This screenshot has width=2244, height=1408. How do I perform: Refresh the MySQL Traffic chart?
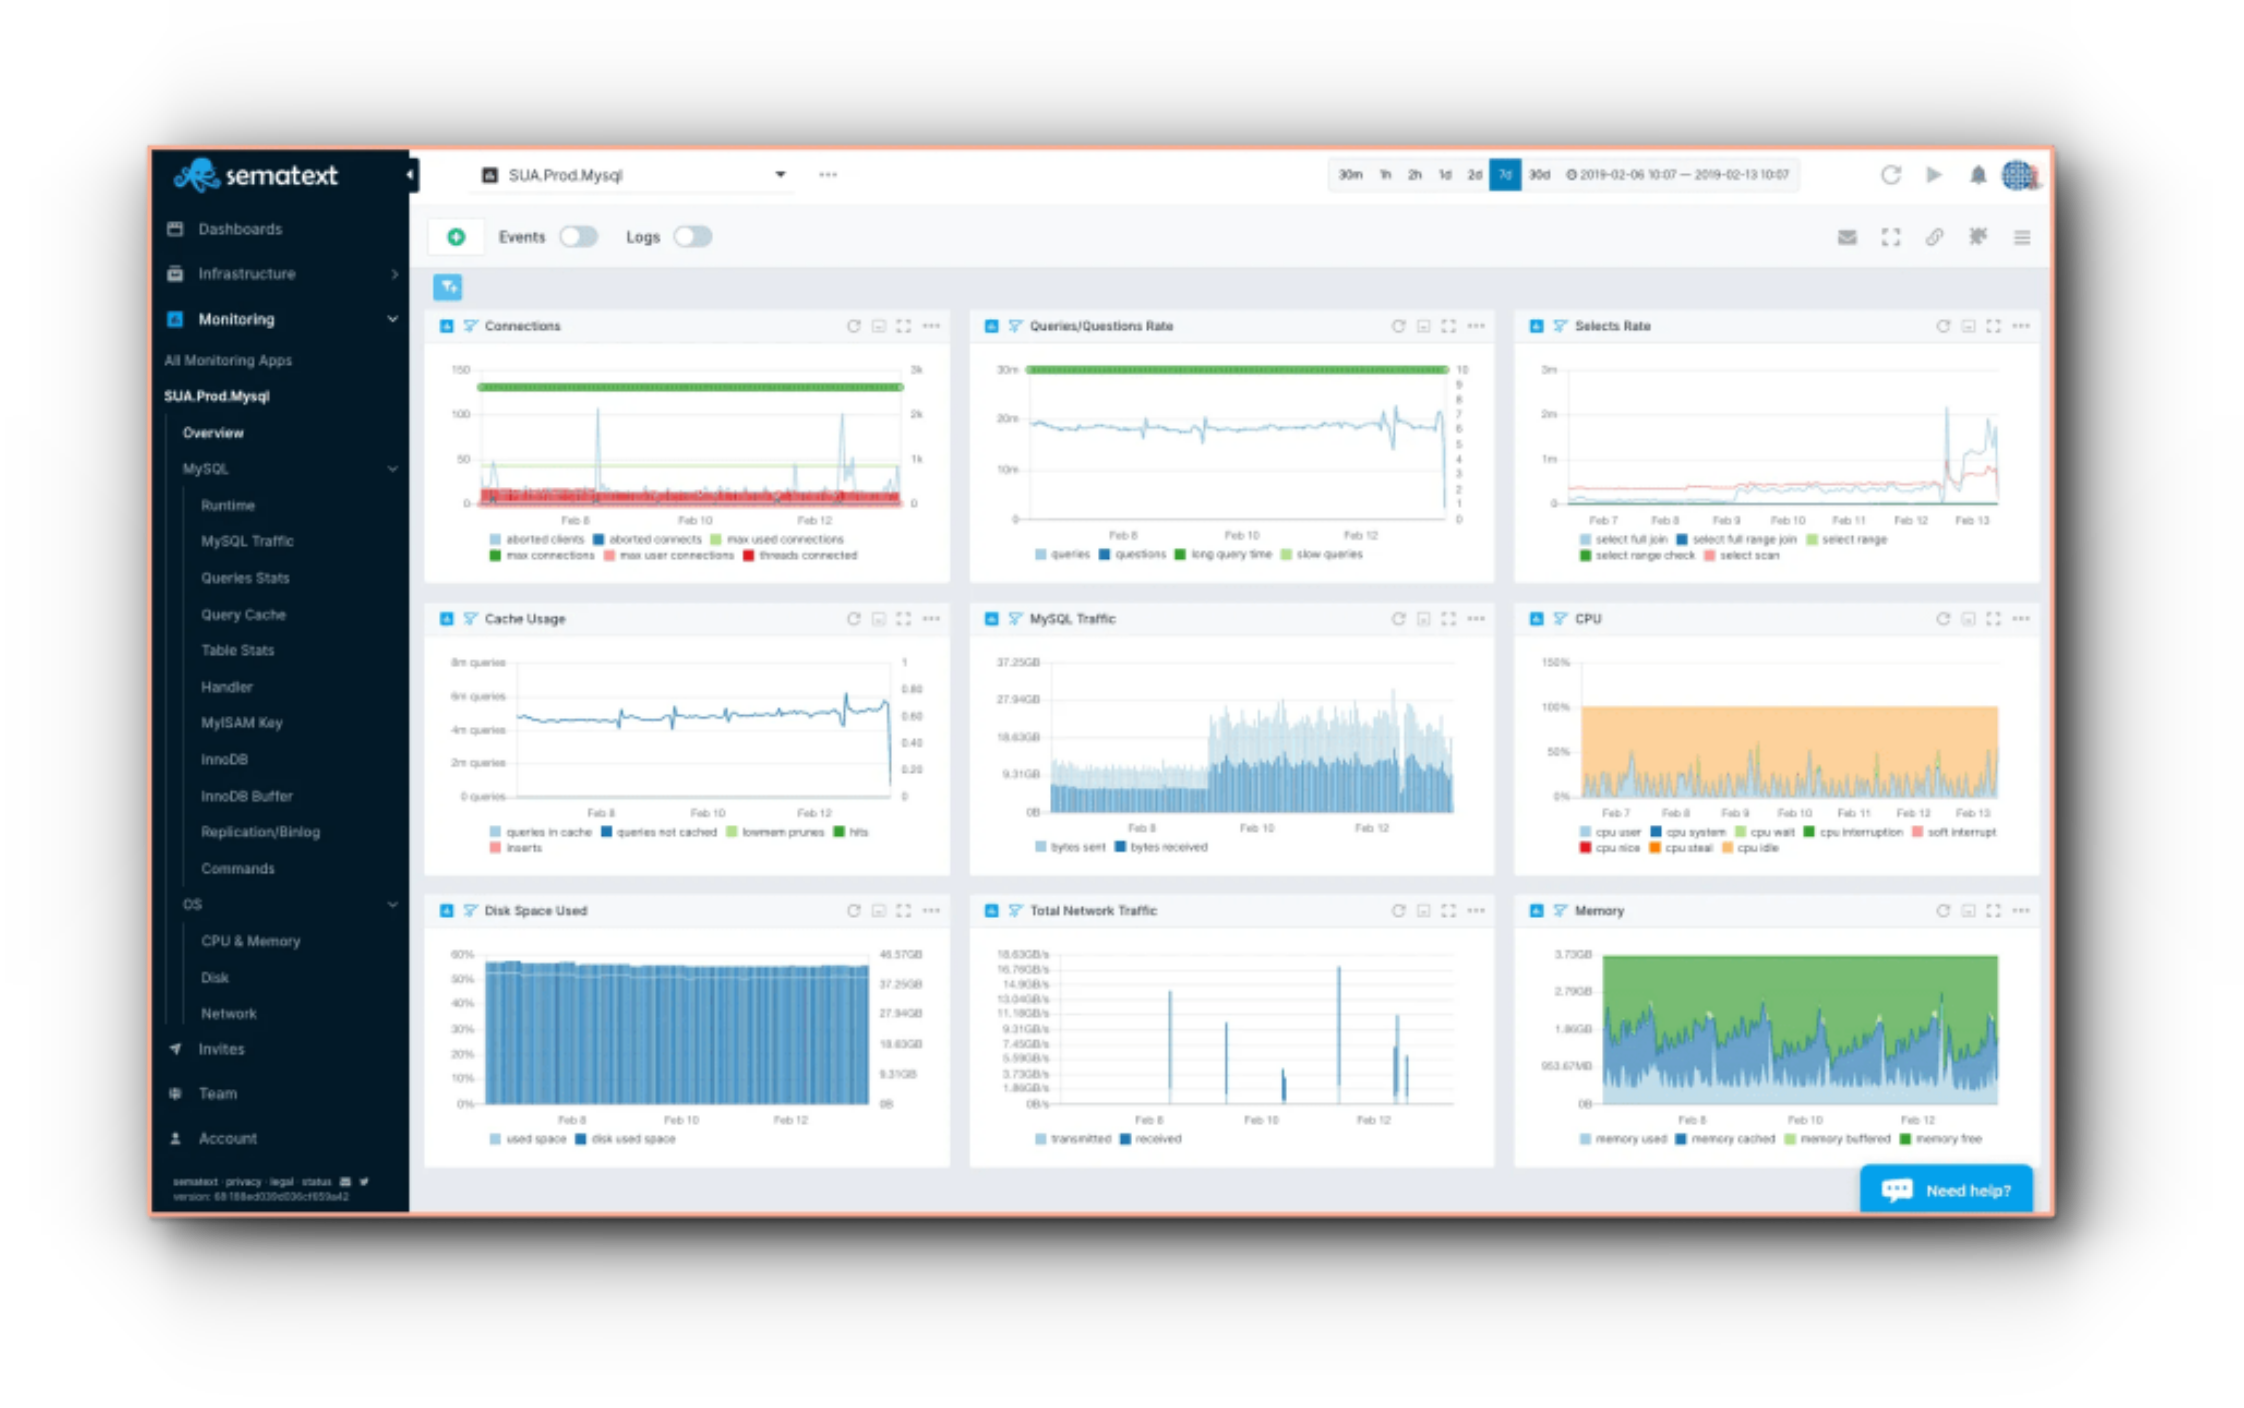pos(1398,619)
